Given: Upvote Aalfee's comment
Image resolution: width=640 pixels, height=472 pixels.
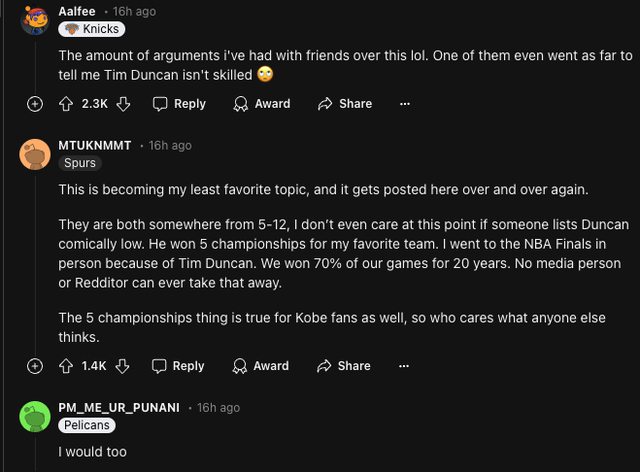Looking at the screenshot, I should click(66, 104).
